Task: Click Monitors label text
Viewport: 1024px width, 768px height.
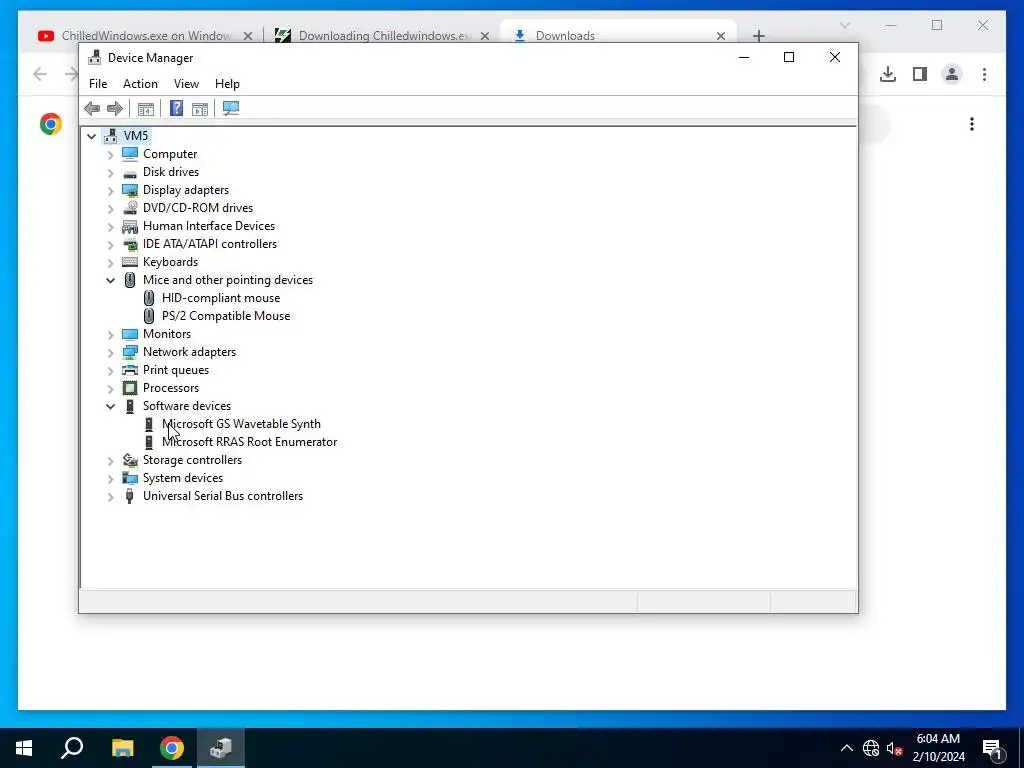Action: pos(167,334)
